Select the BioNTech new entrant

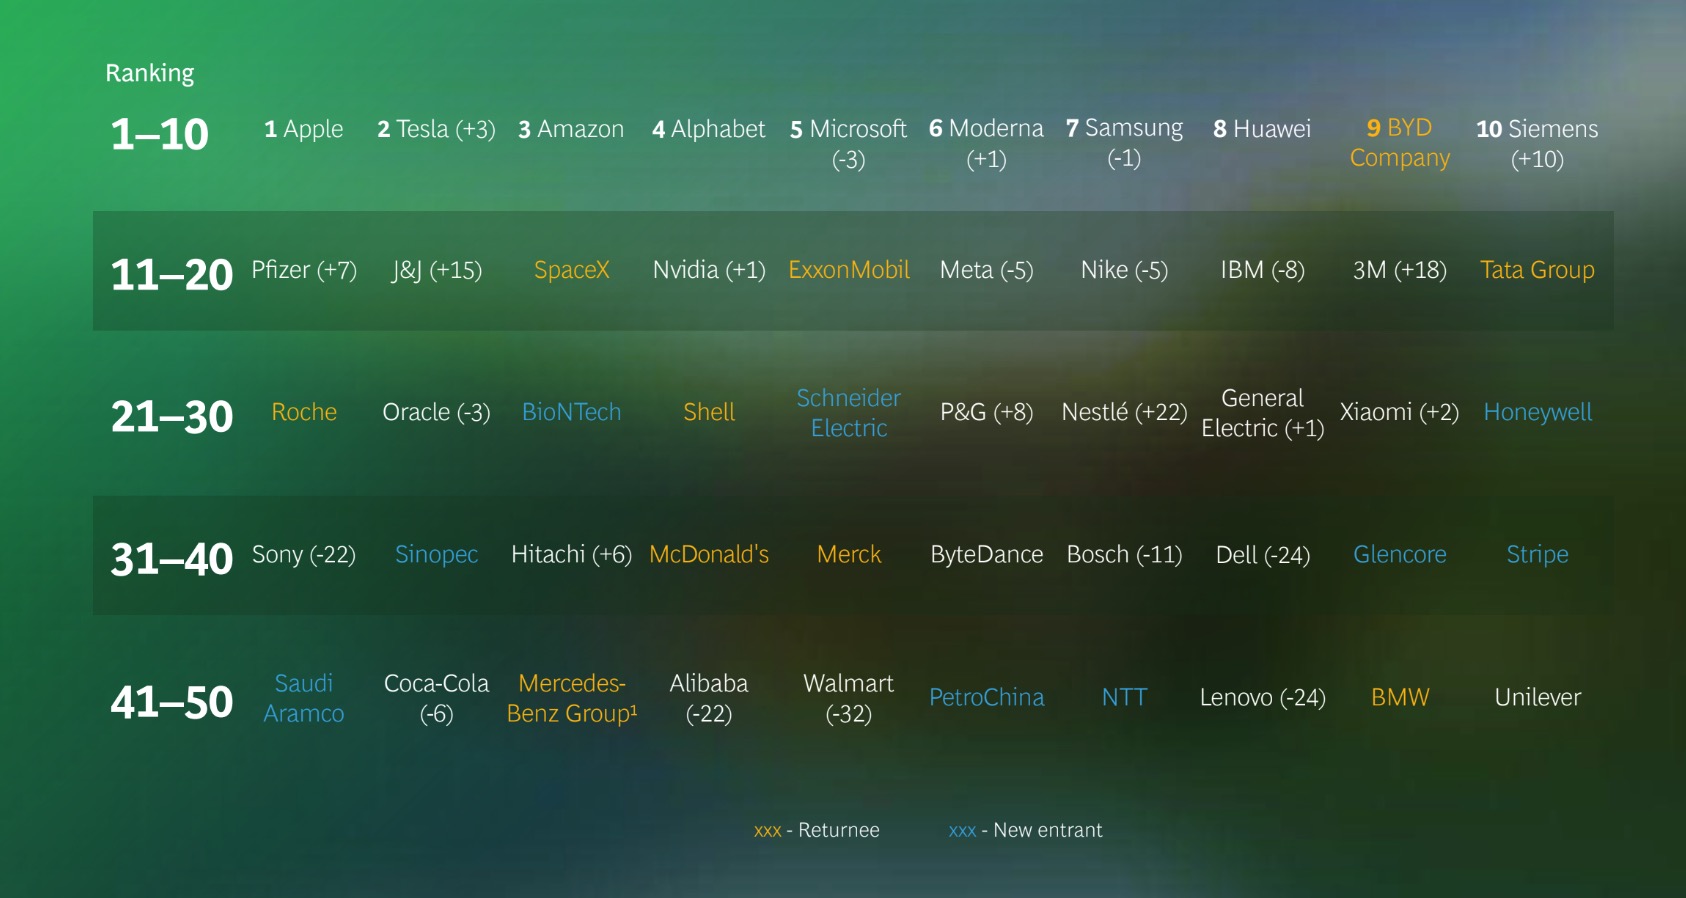[x=571, y=412]
